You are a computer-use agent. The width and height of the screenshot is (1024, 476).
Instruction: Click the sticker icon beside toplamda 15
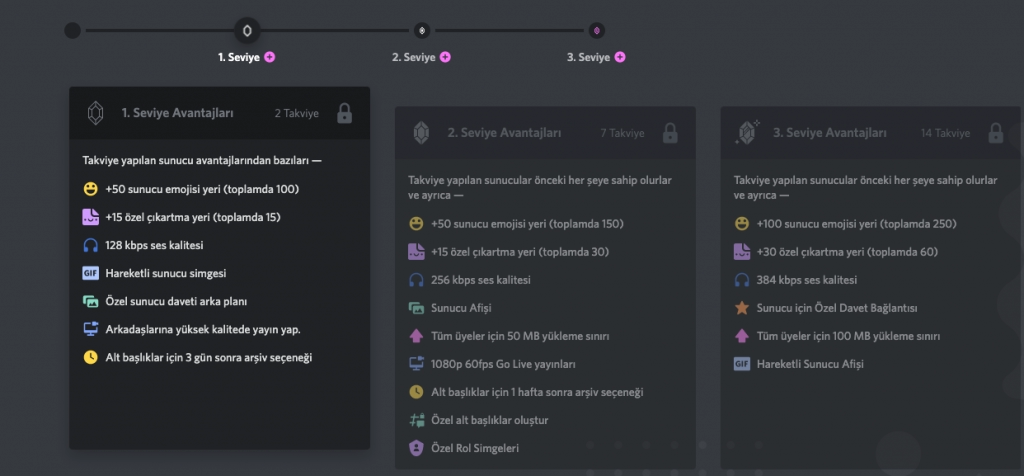pos(90,217)
